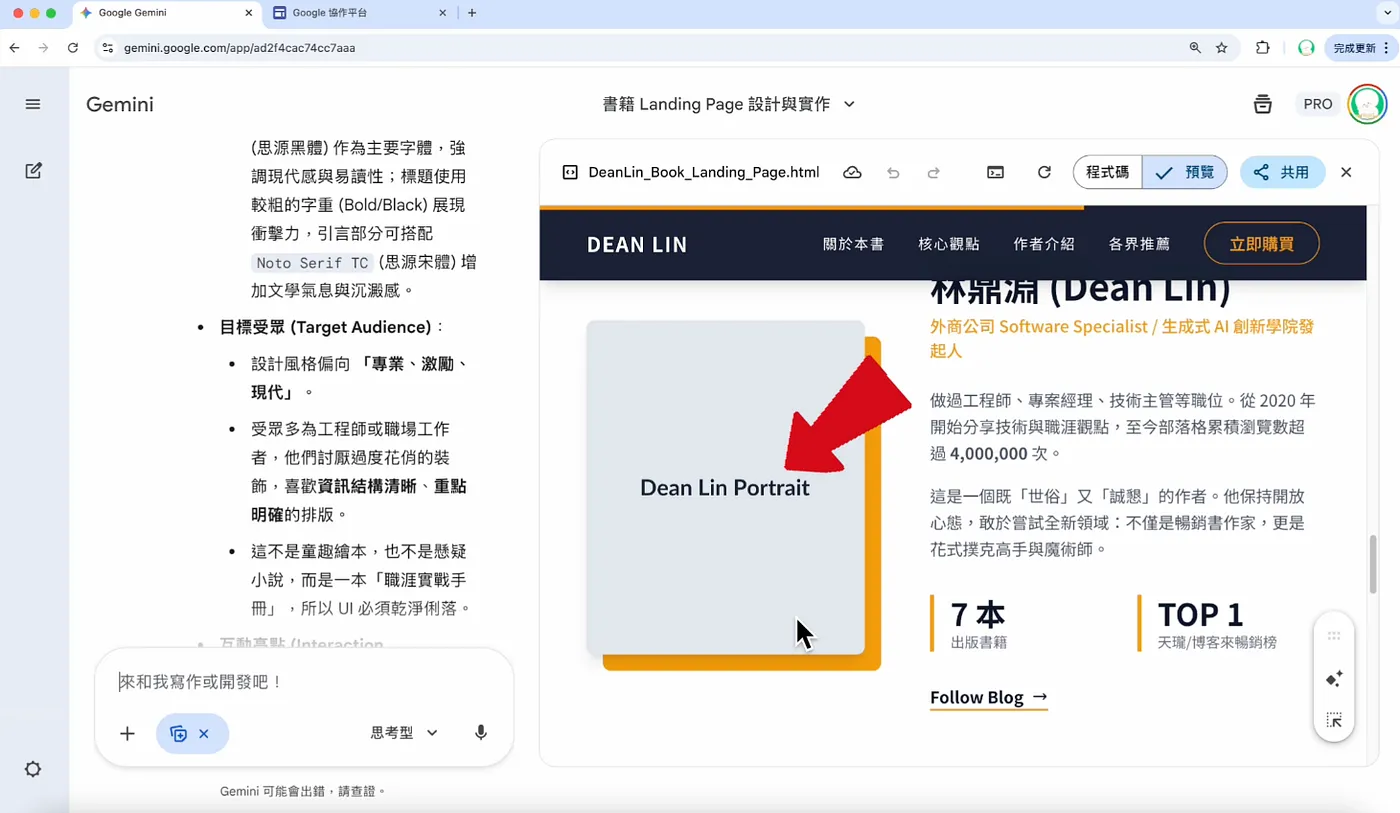This screenshot has width=1400, height=813.
Task: Focus the 來和我寫作或開發吧 prompt field
Action: tap(302, 682)
